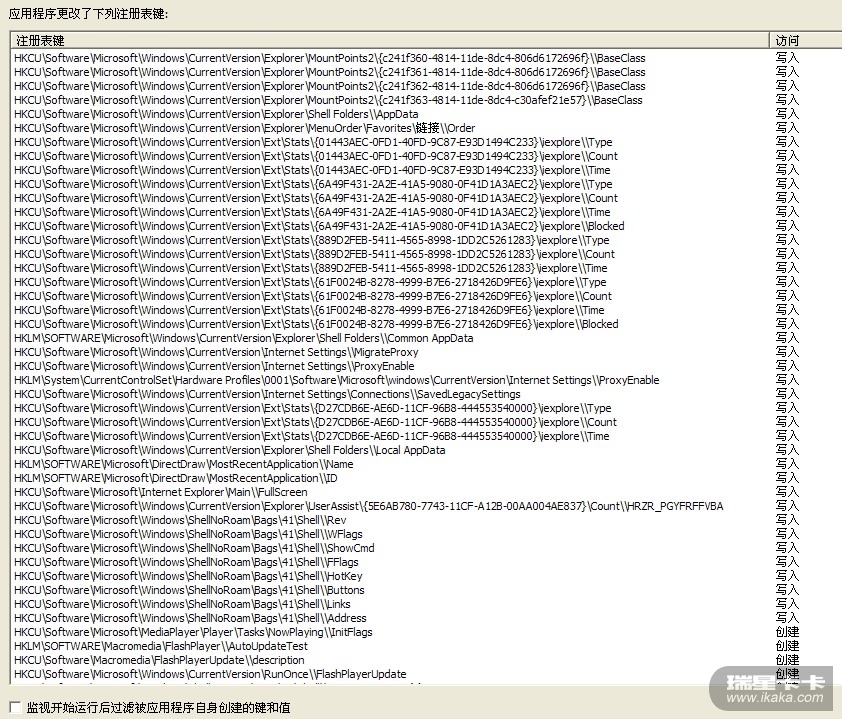Click 创建 access value for FlashPlayerUpdate\\description row
The width and height of the screenshot is (842, 719).
[787, 660]
